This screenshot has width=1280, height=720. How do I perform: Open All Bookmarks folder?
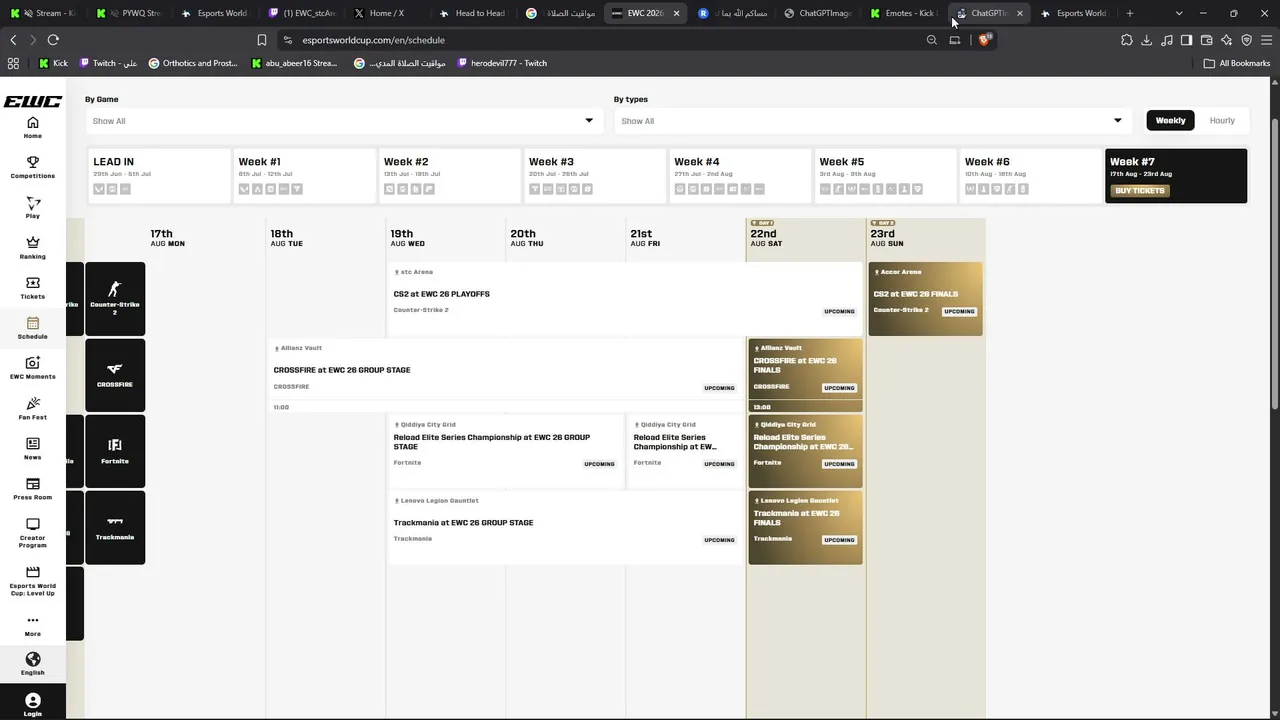[x=1237, y=63]
